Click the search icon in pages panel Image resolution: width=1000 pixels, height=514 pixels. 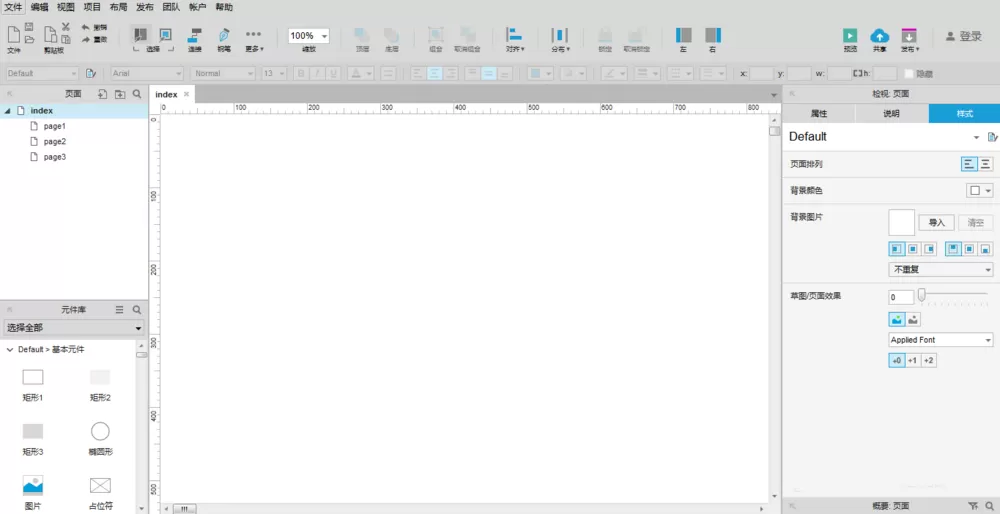pos(137,94)
